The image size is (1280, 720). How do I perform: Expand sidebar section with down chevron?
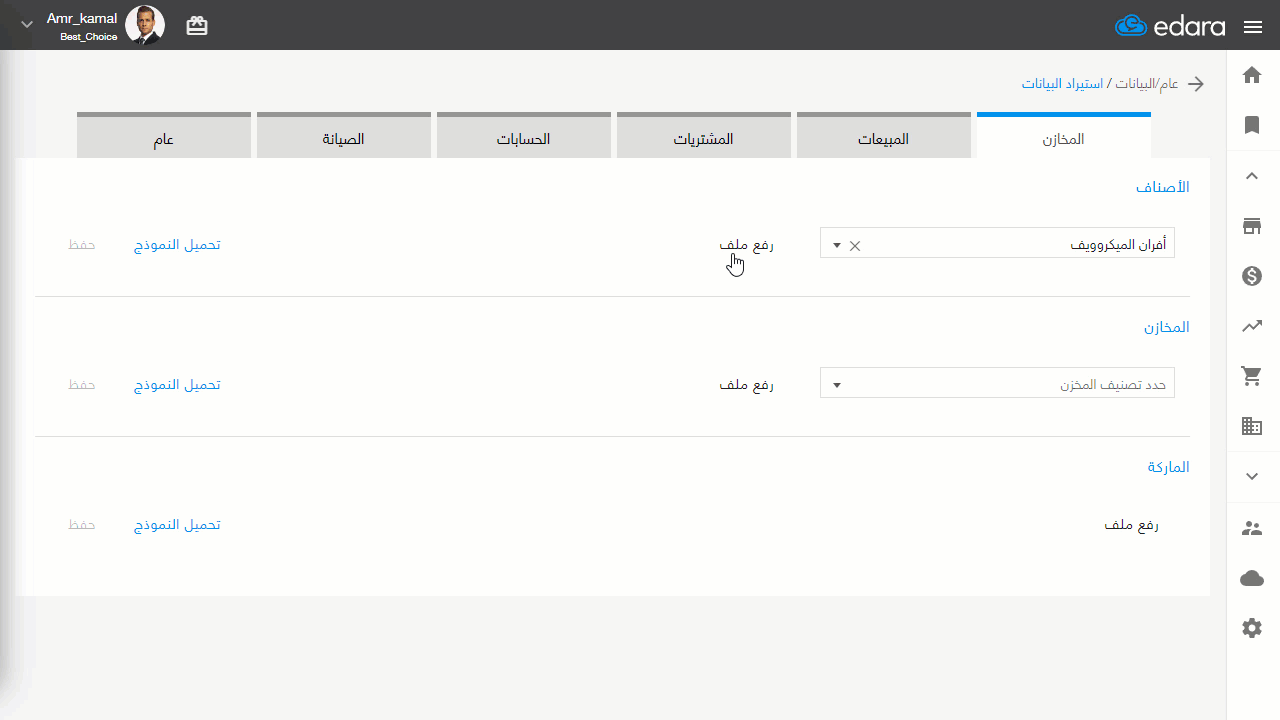pos(1252,476)
